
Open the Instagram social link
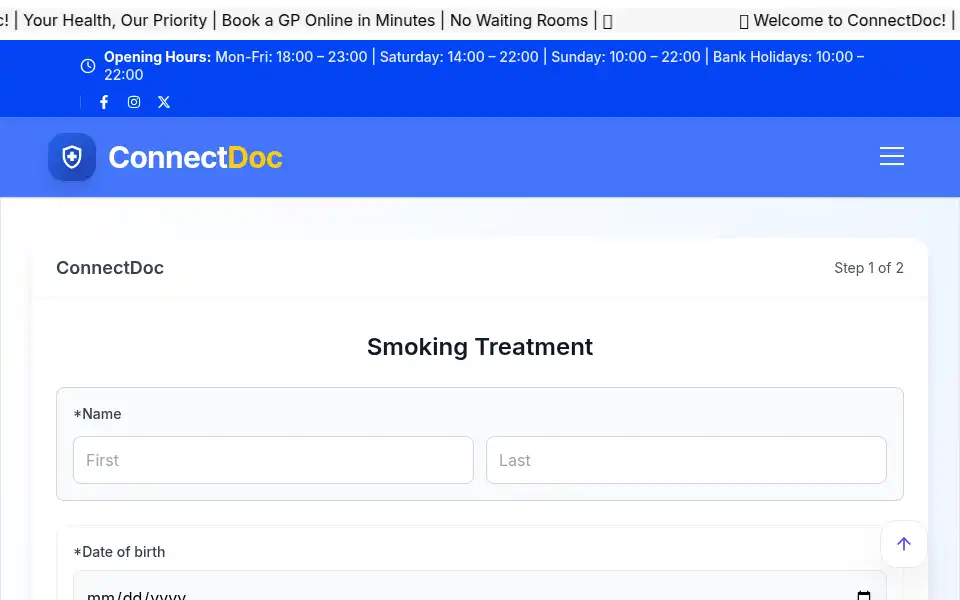(x=133, y=102)
